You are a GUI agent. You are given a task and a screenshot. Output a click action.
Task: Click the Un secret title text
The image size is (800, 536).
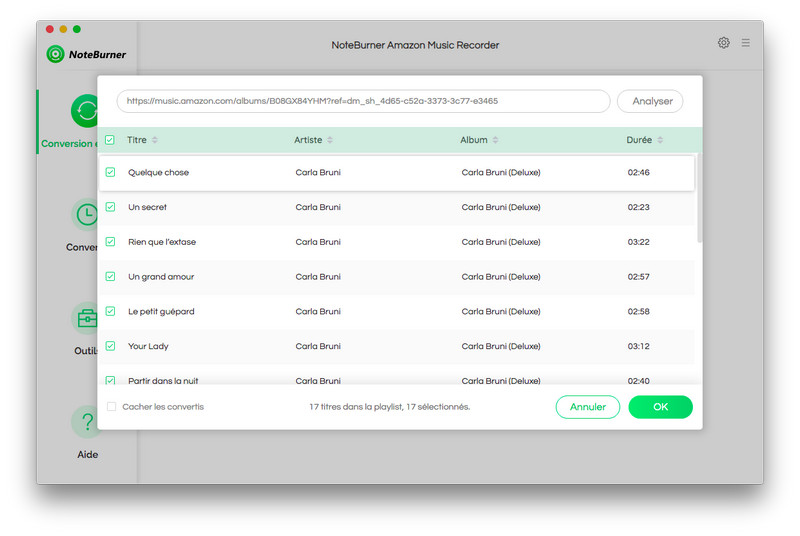[x=147, y=207]
